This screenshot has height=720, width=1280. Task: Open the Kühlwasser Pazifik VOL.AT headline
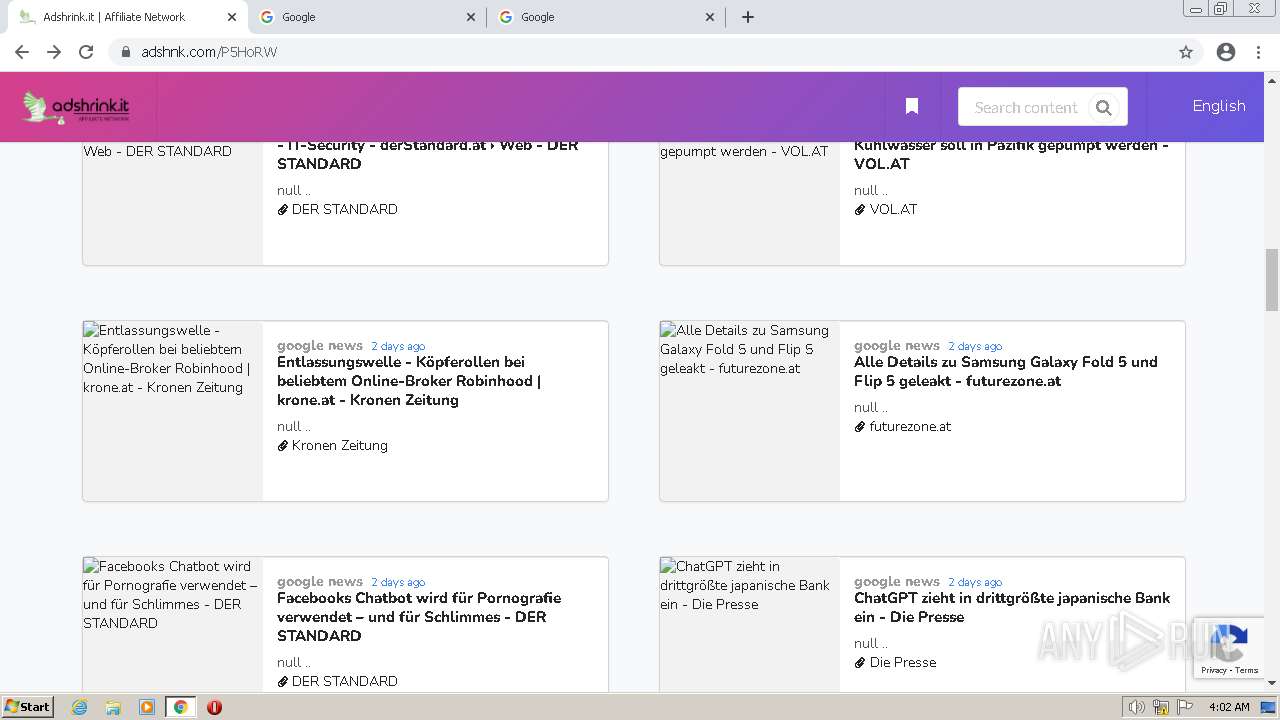1011,154
